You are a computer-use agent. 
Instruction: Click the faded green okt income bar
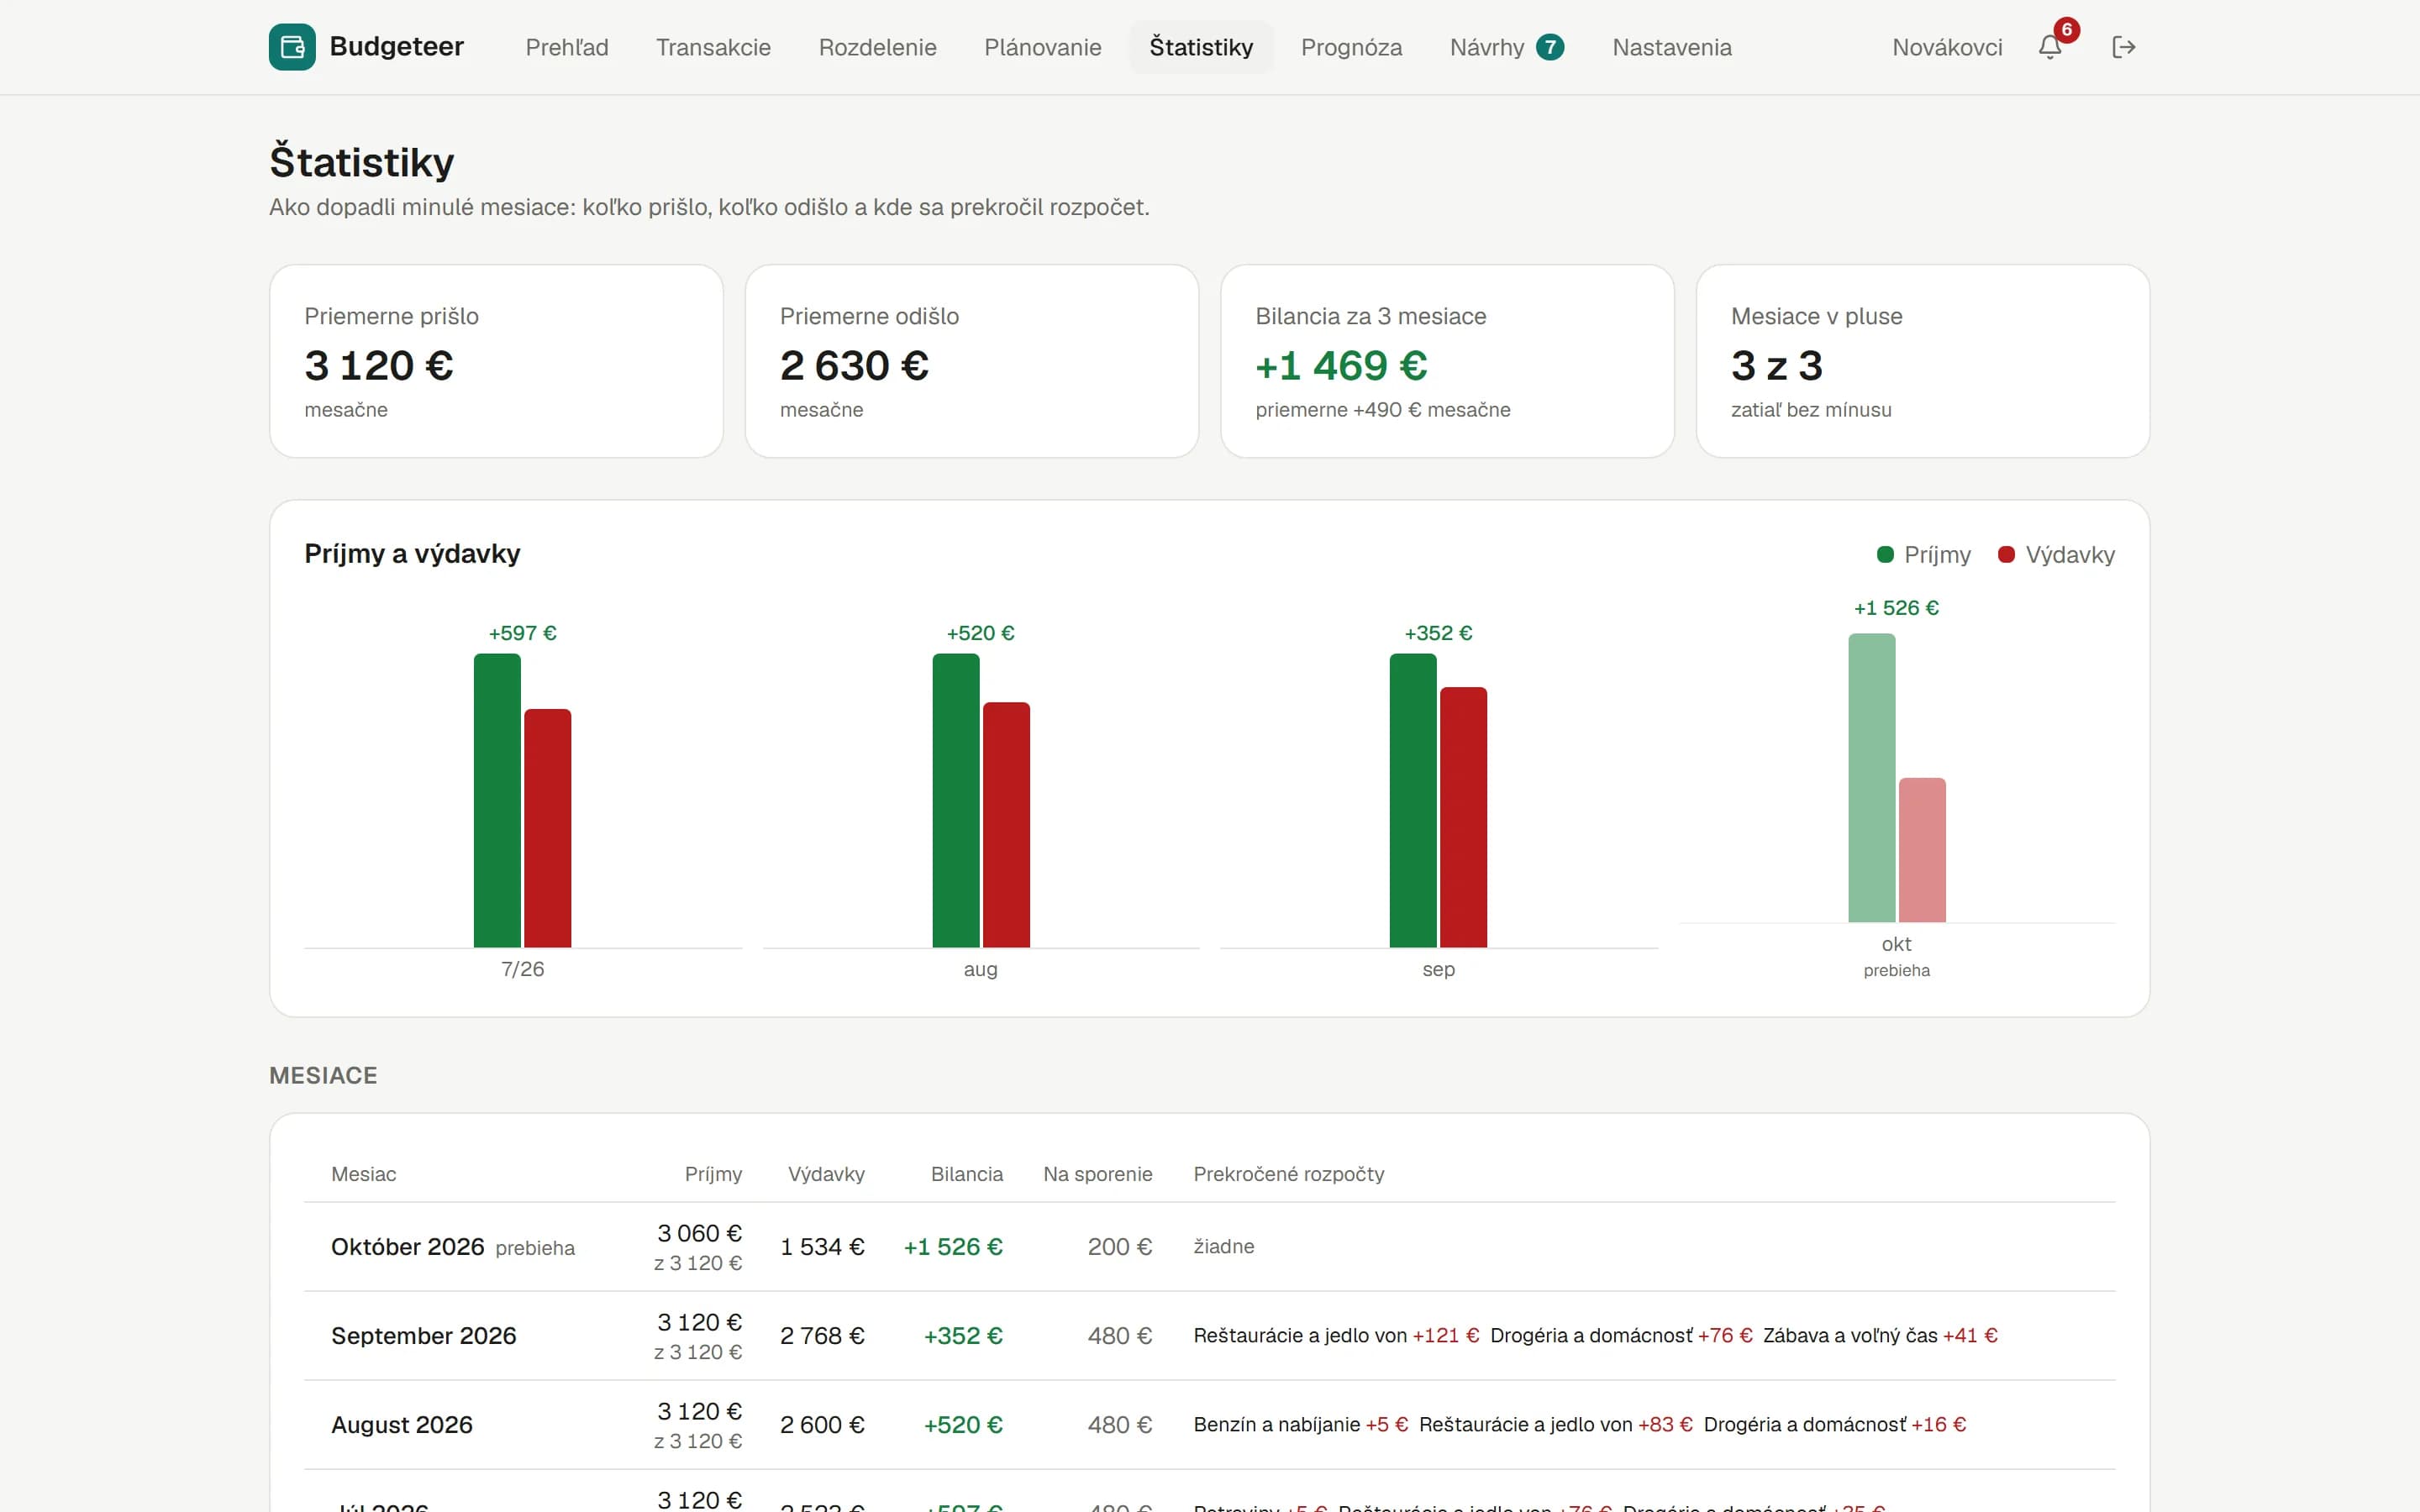[1872, 778]
